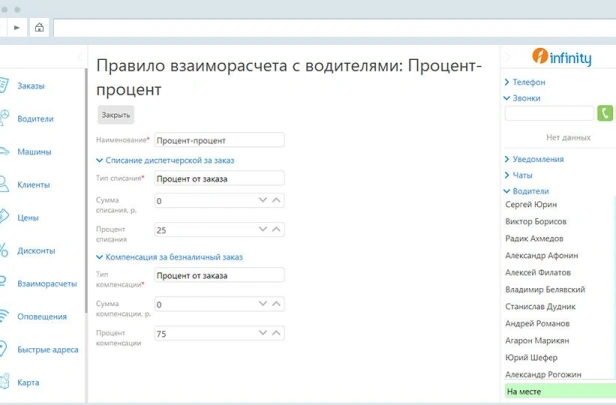Expand the Телефон panel
Screen dimensions: 616x405
[x=507, y=82]
